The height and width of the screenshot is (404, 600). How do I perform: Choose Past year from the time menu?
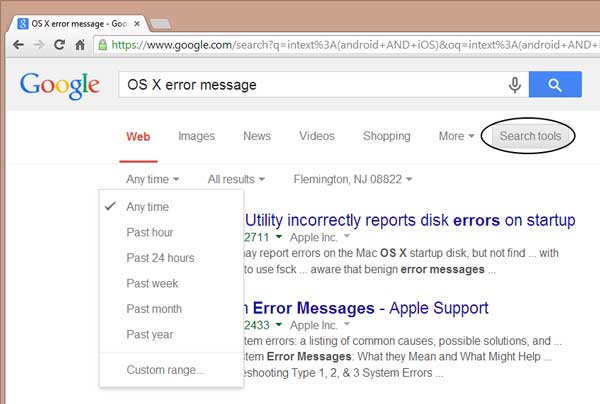(171, 334)
